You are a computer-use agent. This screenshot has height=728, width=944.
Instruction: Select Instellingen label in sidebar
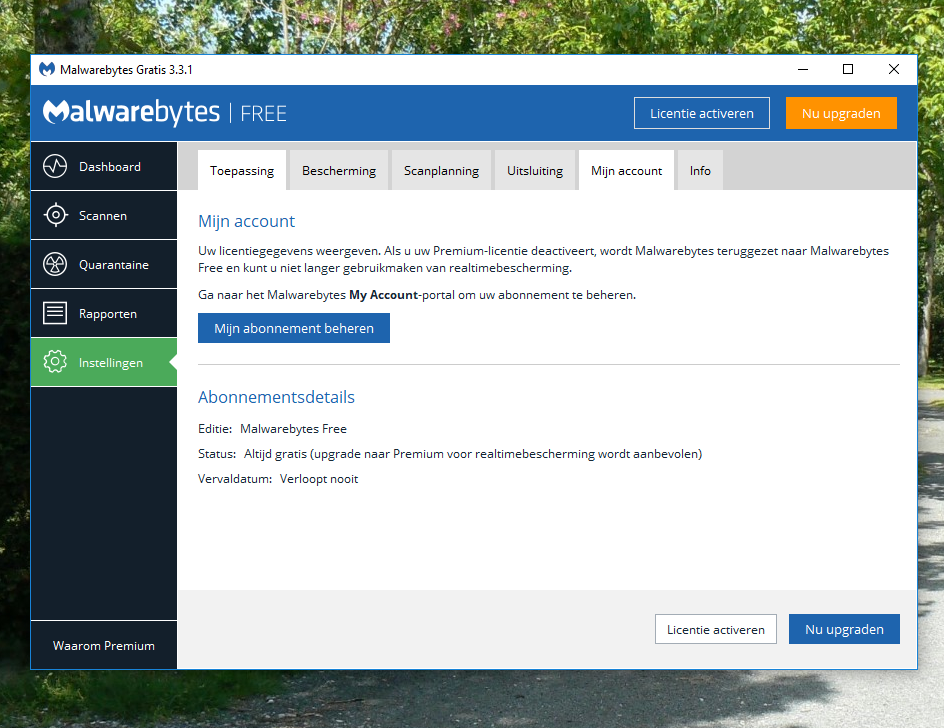[111, 362]
